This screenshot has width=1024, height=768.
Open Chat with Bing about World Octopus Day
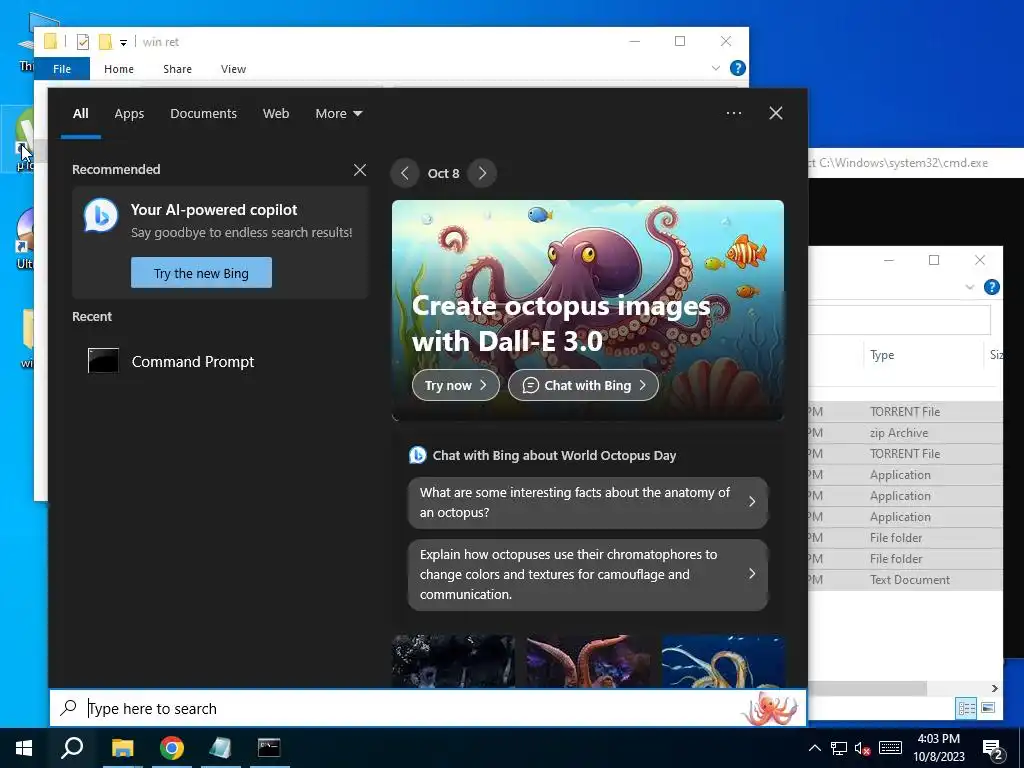tap(554, 455)
